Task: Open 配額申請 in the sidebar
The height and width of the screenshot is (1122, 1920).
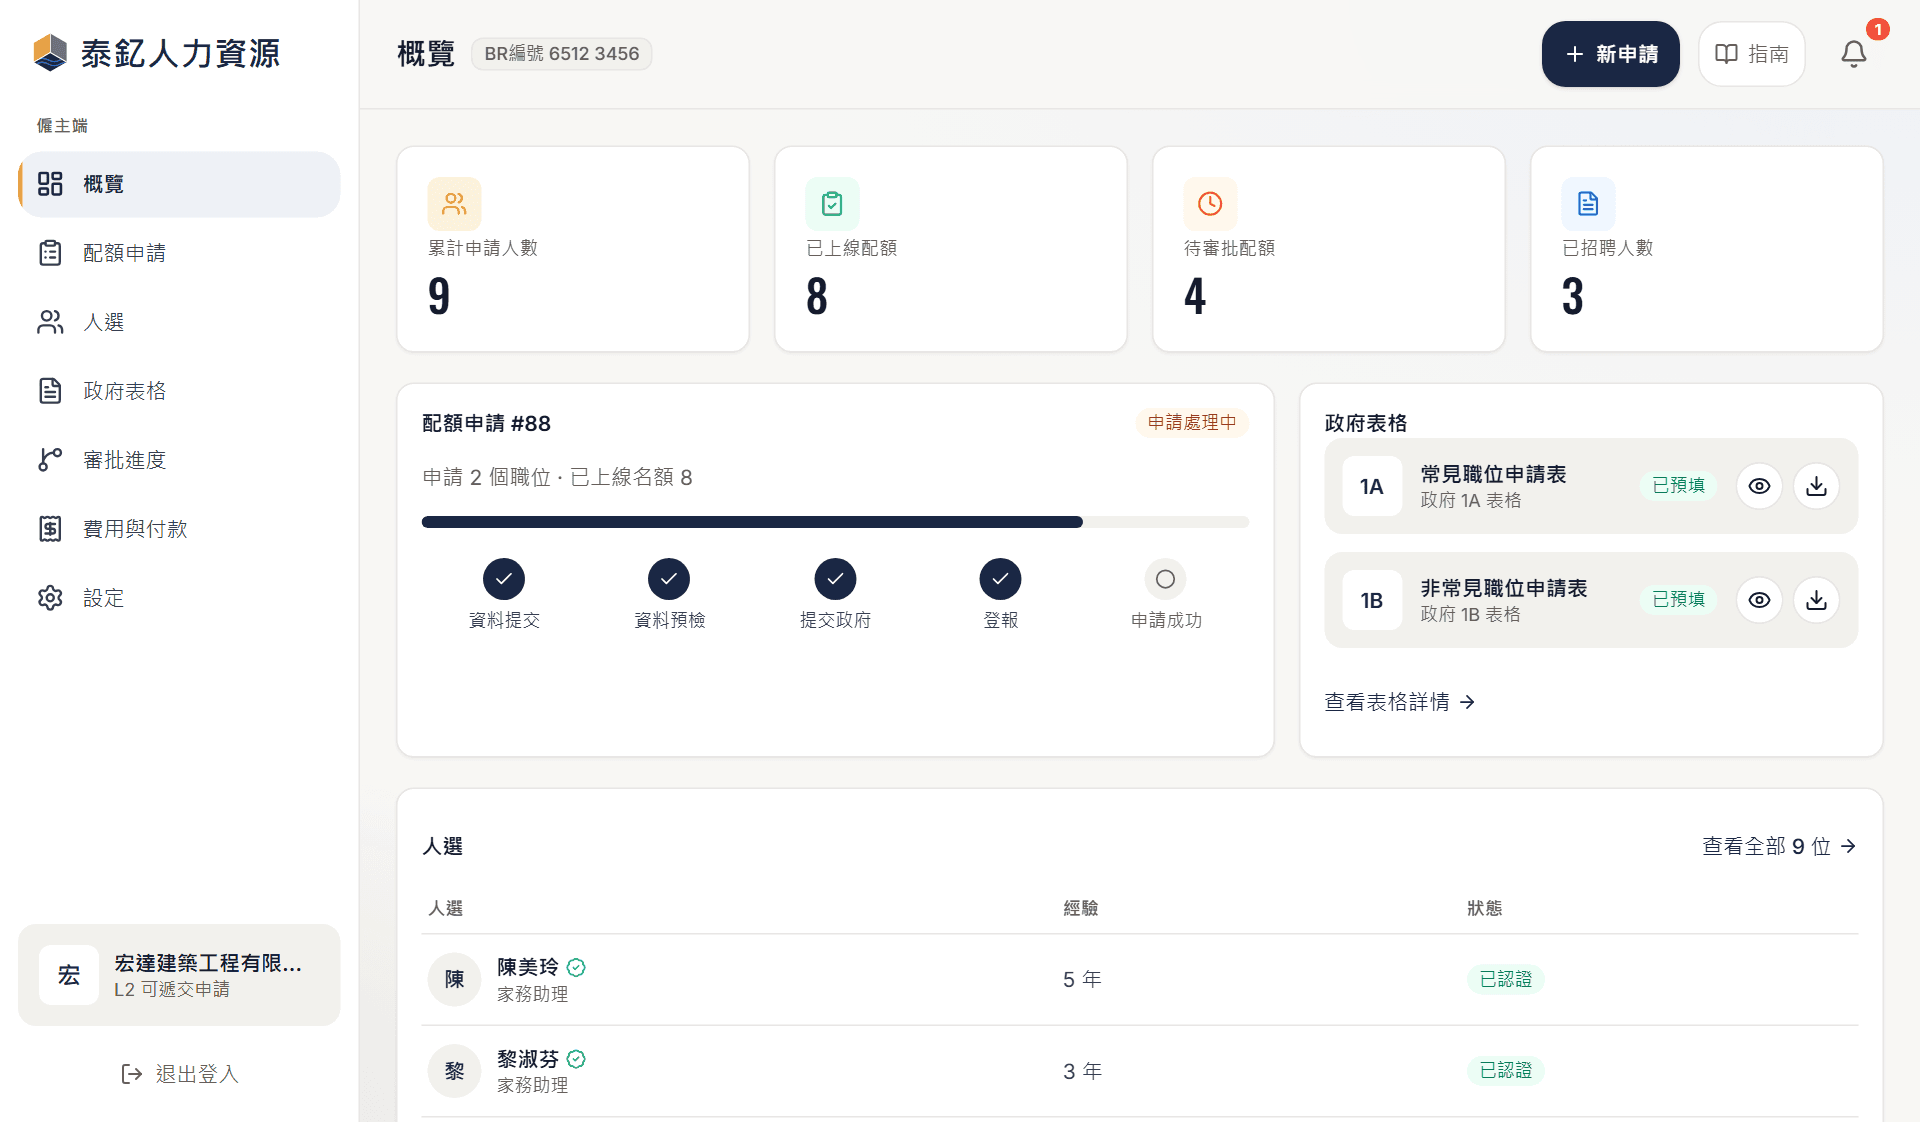Action: (180, 253)
